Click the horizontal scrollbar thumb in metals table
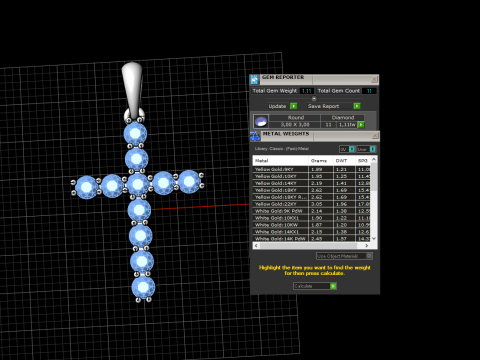The image size is (480, 360). [x=308, y=246]
